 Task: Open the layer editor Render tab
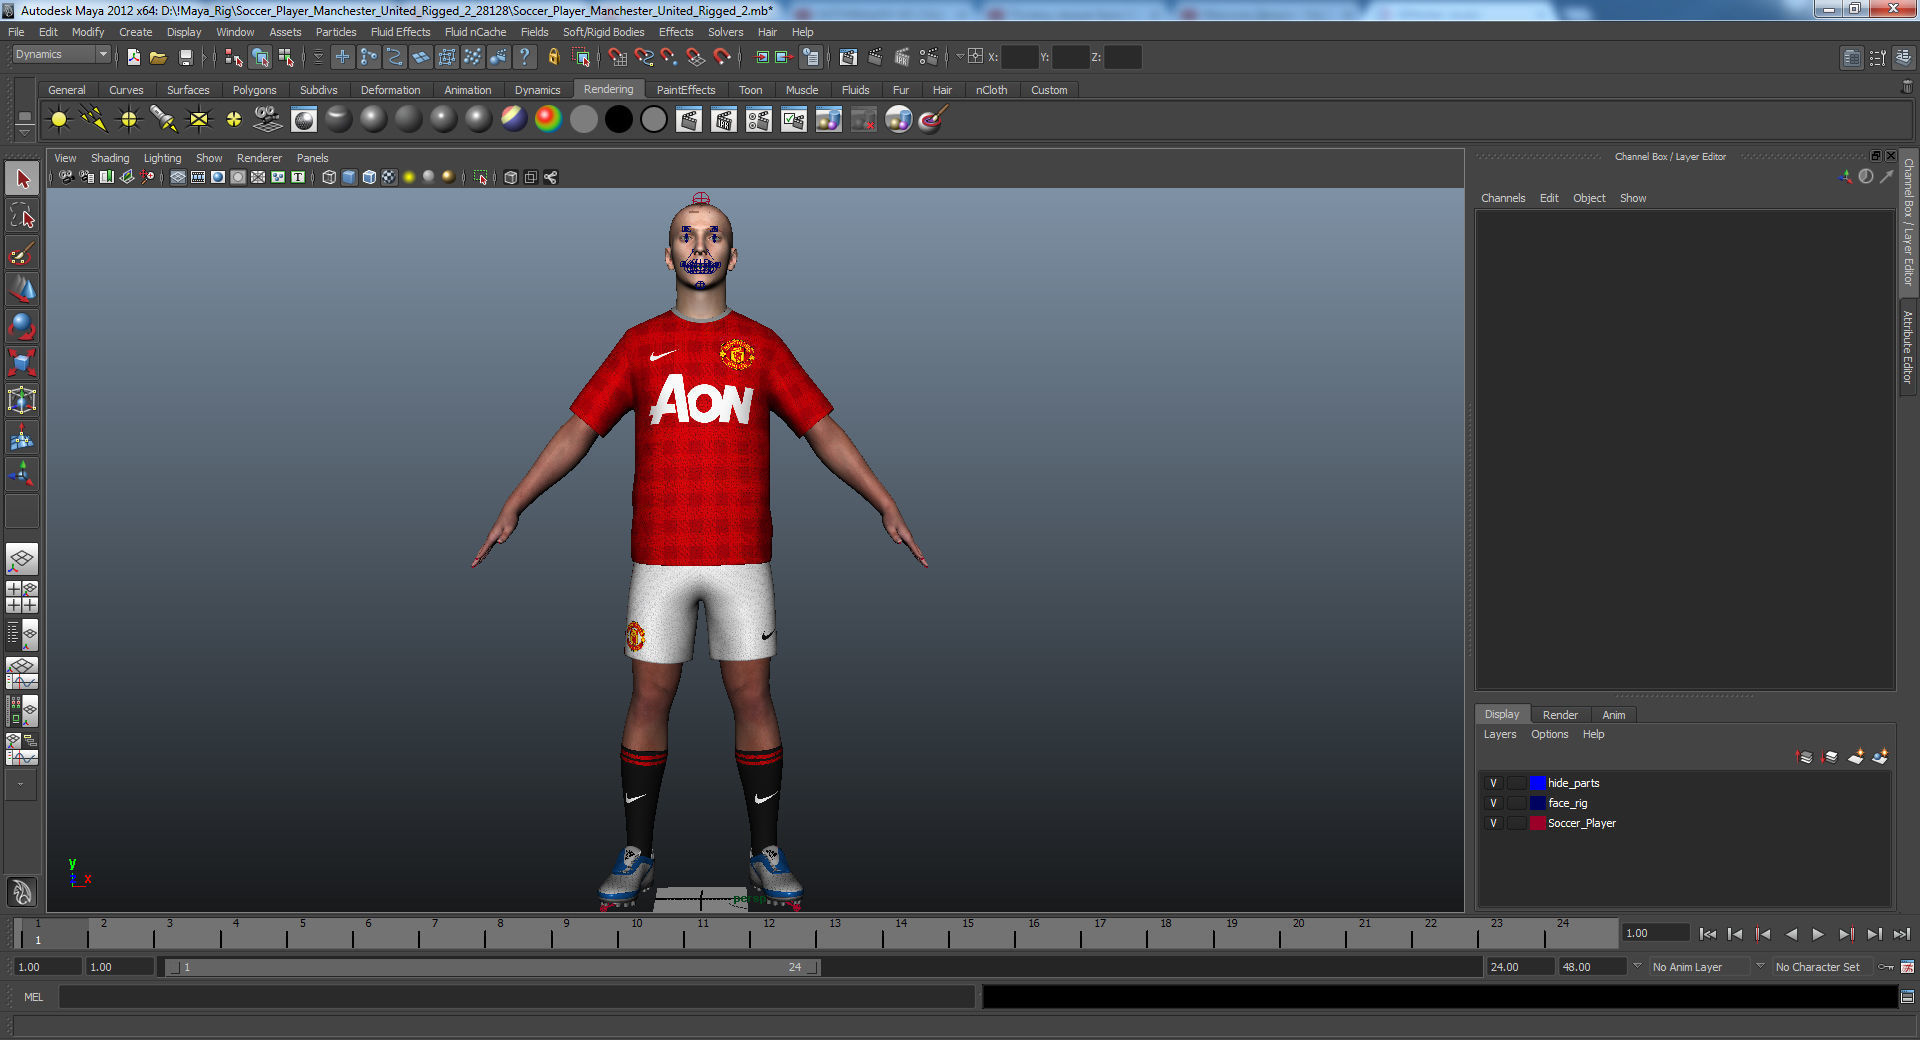click(x=1559, y=715)
